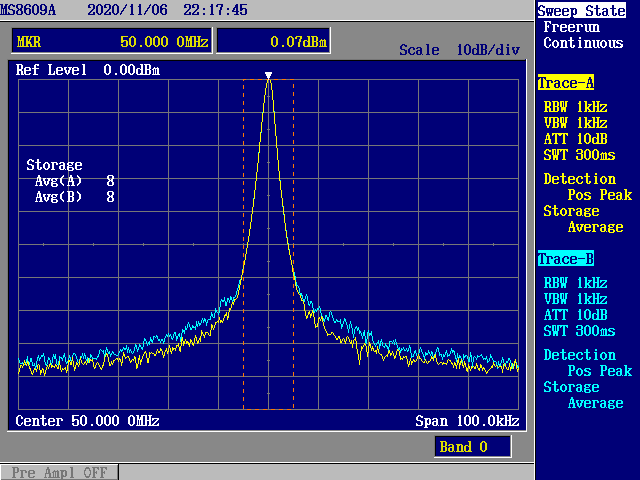Click Trace-A Average value
Screen dimensions: 640x480
(596, 227)
